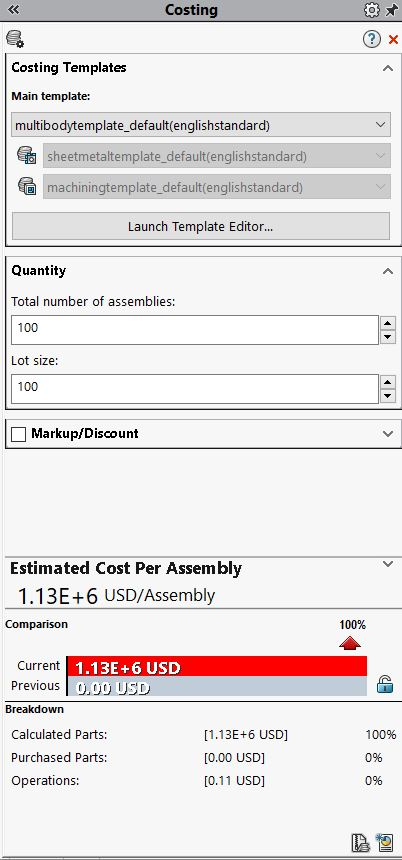Click the 1.13E+6 USD/Assembly value
The image size is (402, 860).
(x=117, y=596)
